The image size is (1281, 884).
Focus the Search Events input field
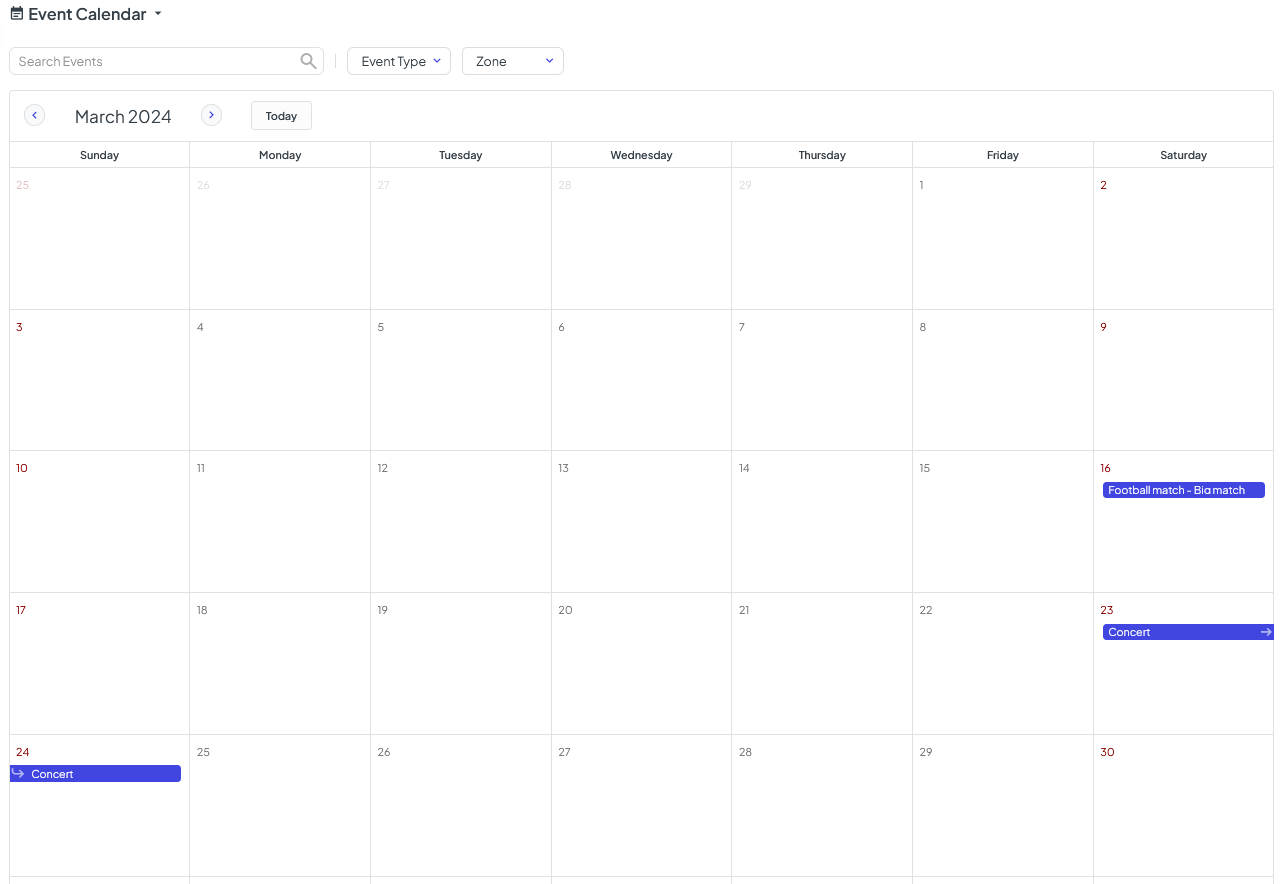coord(166,61)
